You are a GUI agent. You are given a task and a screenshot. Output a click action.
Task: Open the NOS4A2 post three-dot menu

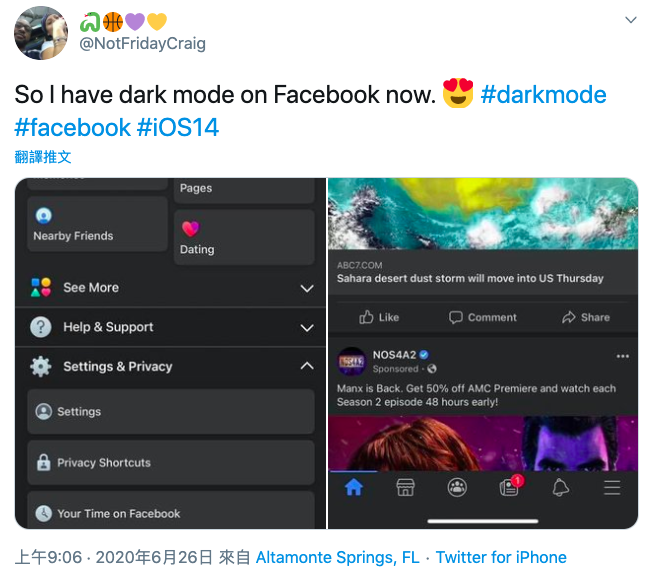[x=622, y=356]
